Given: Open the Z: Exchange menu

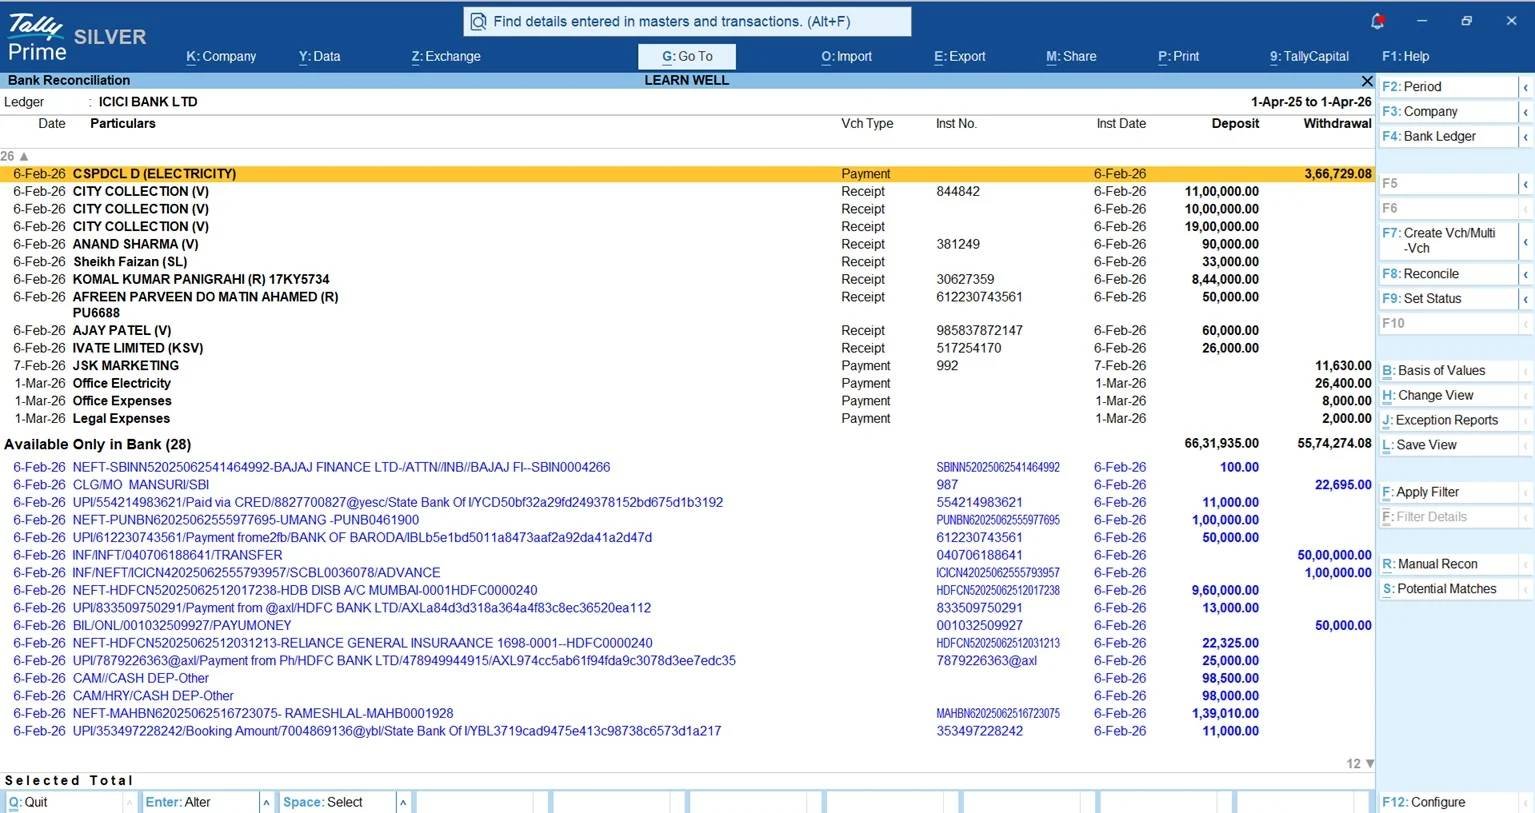Looking at the screenshot, I should 446,57.
